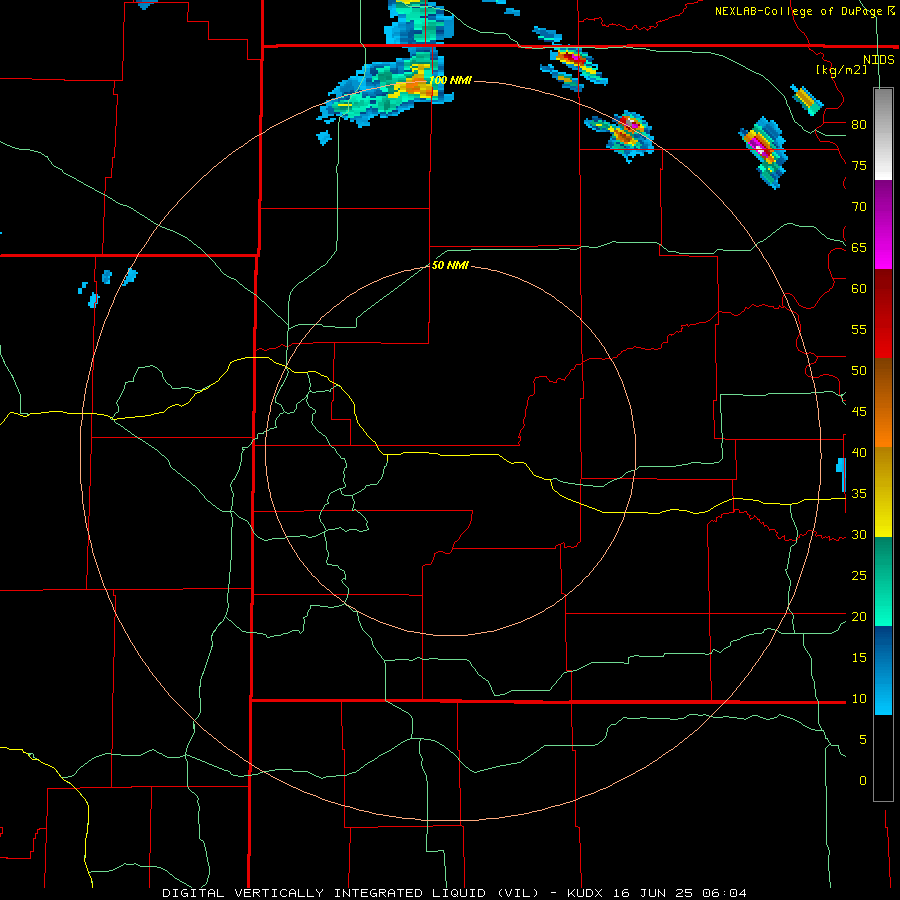This screenshot has width=900, height=900.
Task: Click the legend value 65
Action: click(x=859, y=248)
